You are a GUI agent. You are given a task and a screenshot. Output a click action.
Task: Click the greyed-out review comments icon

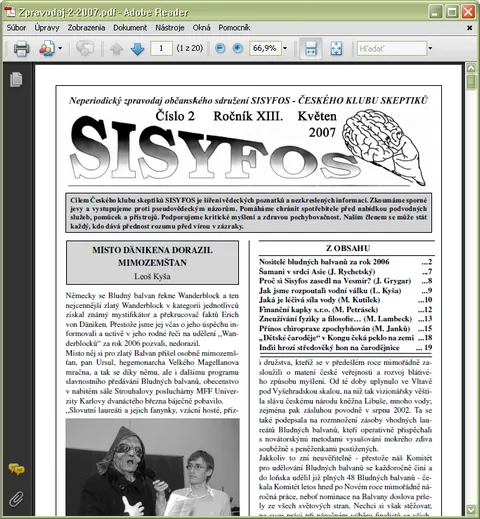pyautogui.click(x=85, y=49)
